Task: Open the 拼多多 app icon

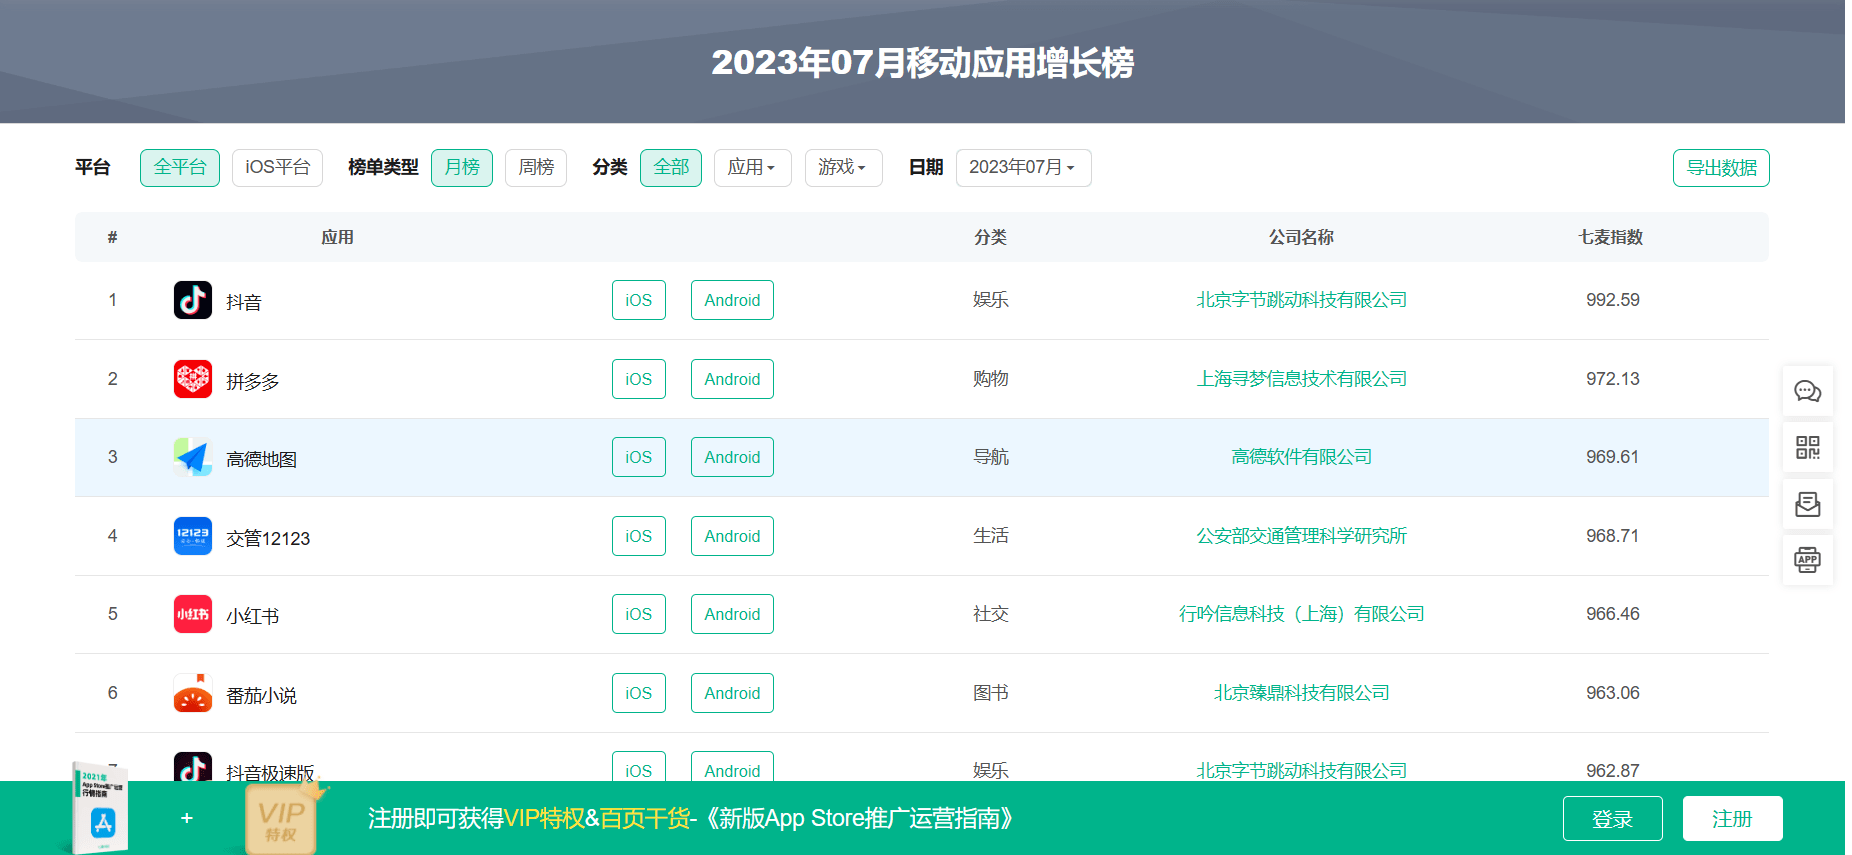Action: [x=193, y=379]
